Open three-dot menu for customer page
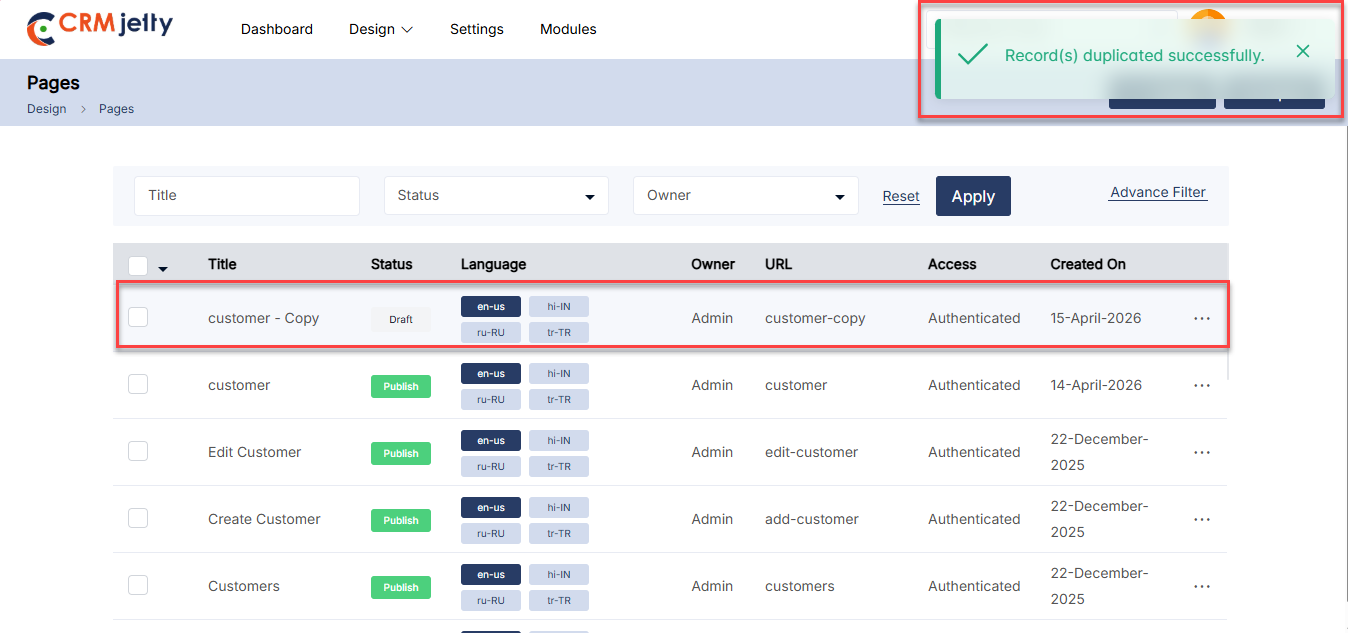The height and width of the screenshot is (633, 1348). pos(1201,385)
